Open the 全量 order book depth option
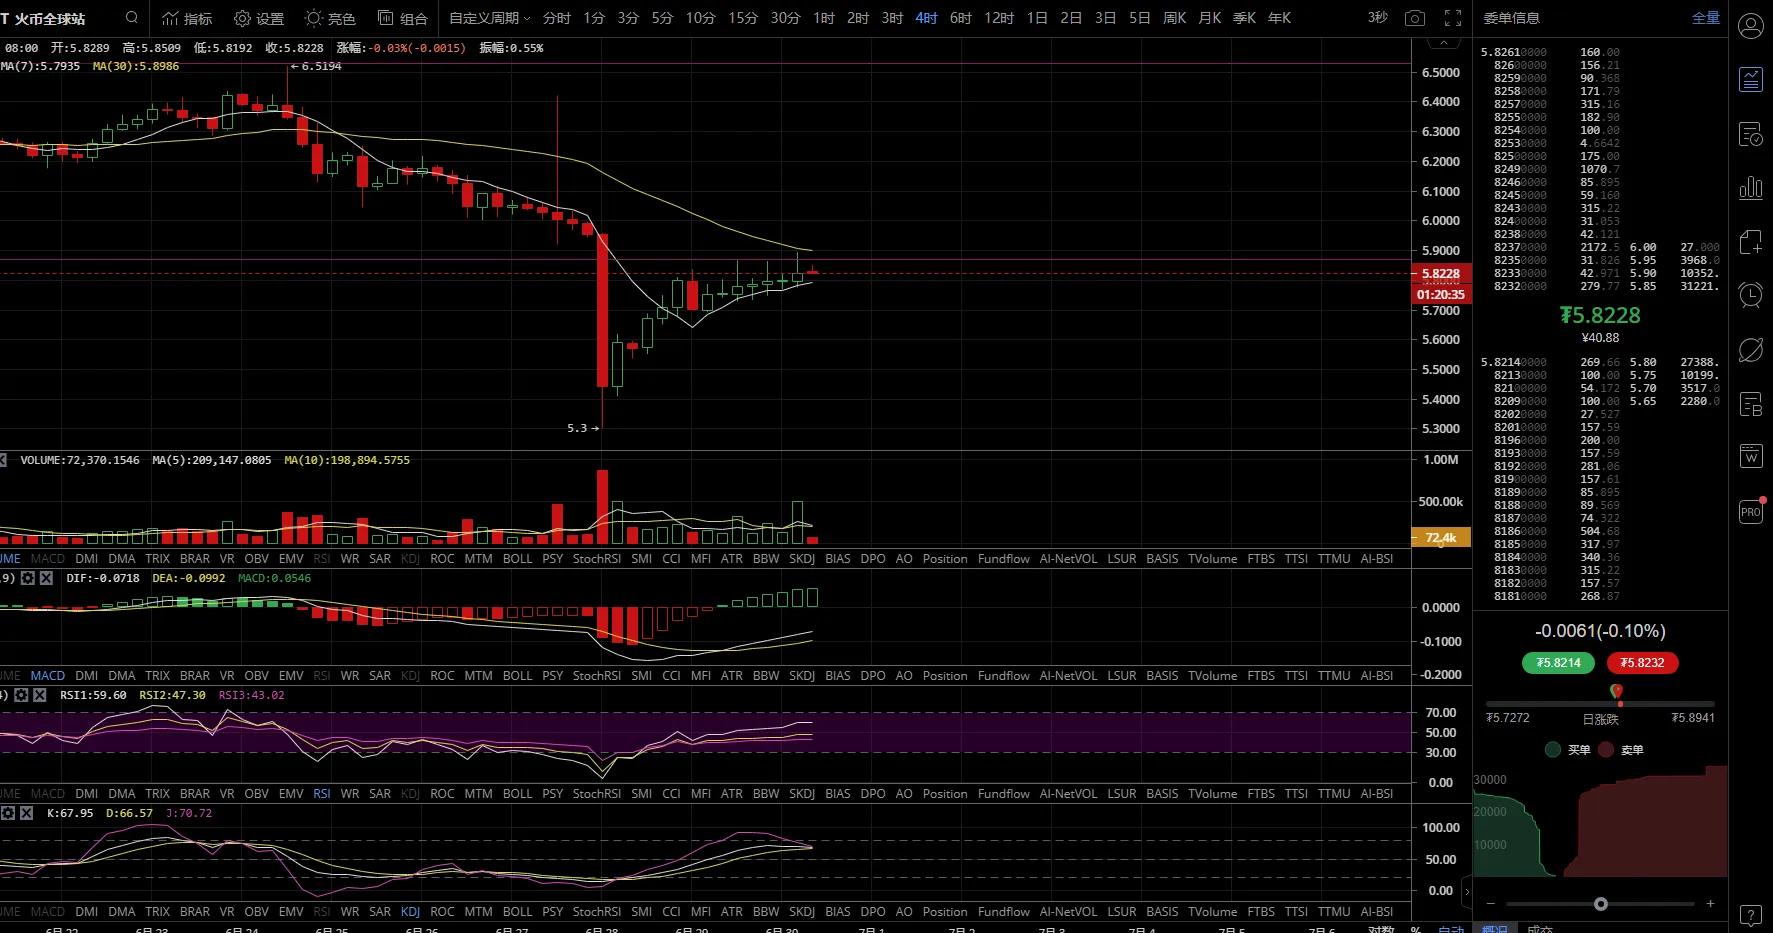Screen dimensions: 1773x933 [1706, 18]
